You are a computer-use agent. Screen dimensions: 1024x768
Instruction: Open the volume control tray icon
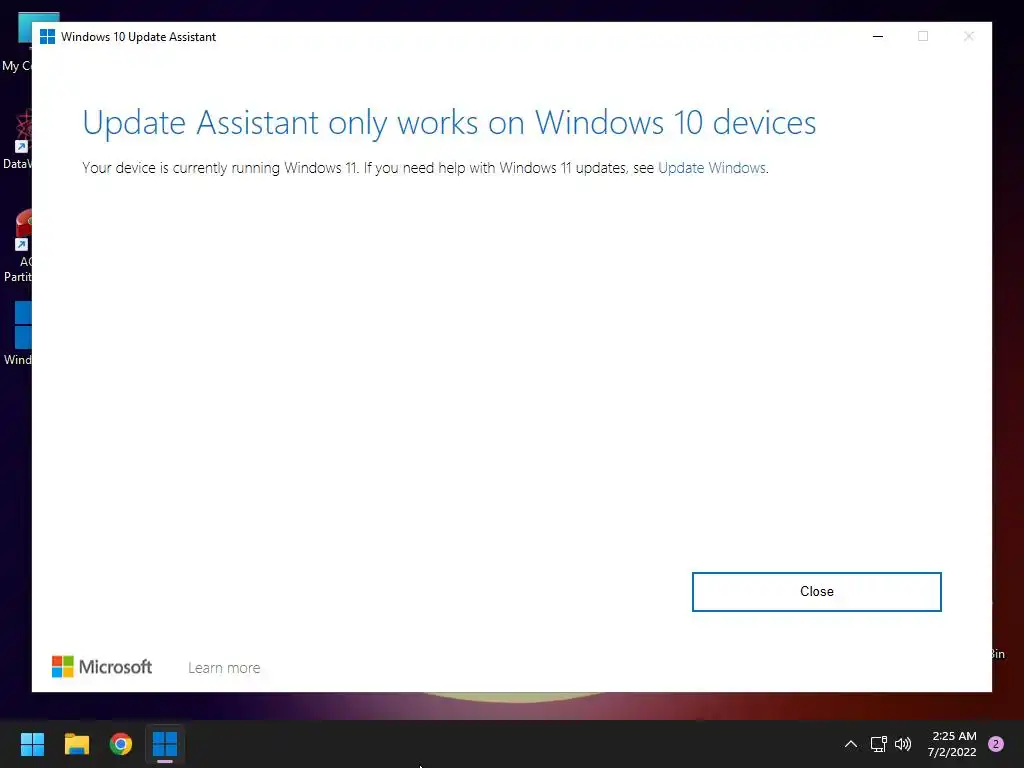pyautogui.click(x=903, y=744)
